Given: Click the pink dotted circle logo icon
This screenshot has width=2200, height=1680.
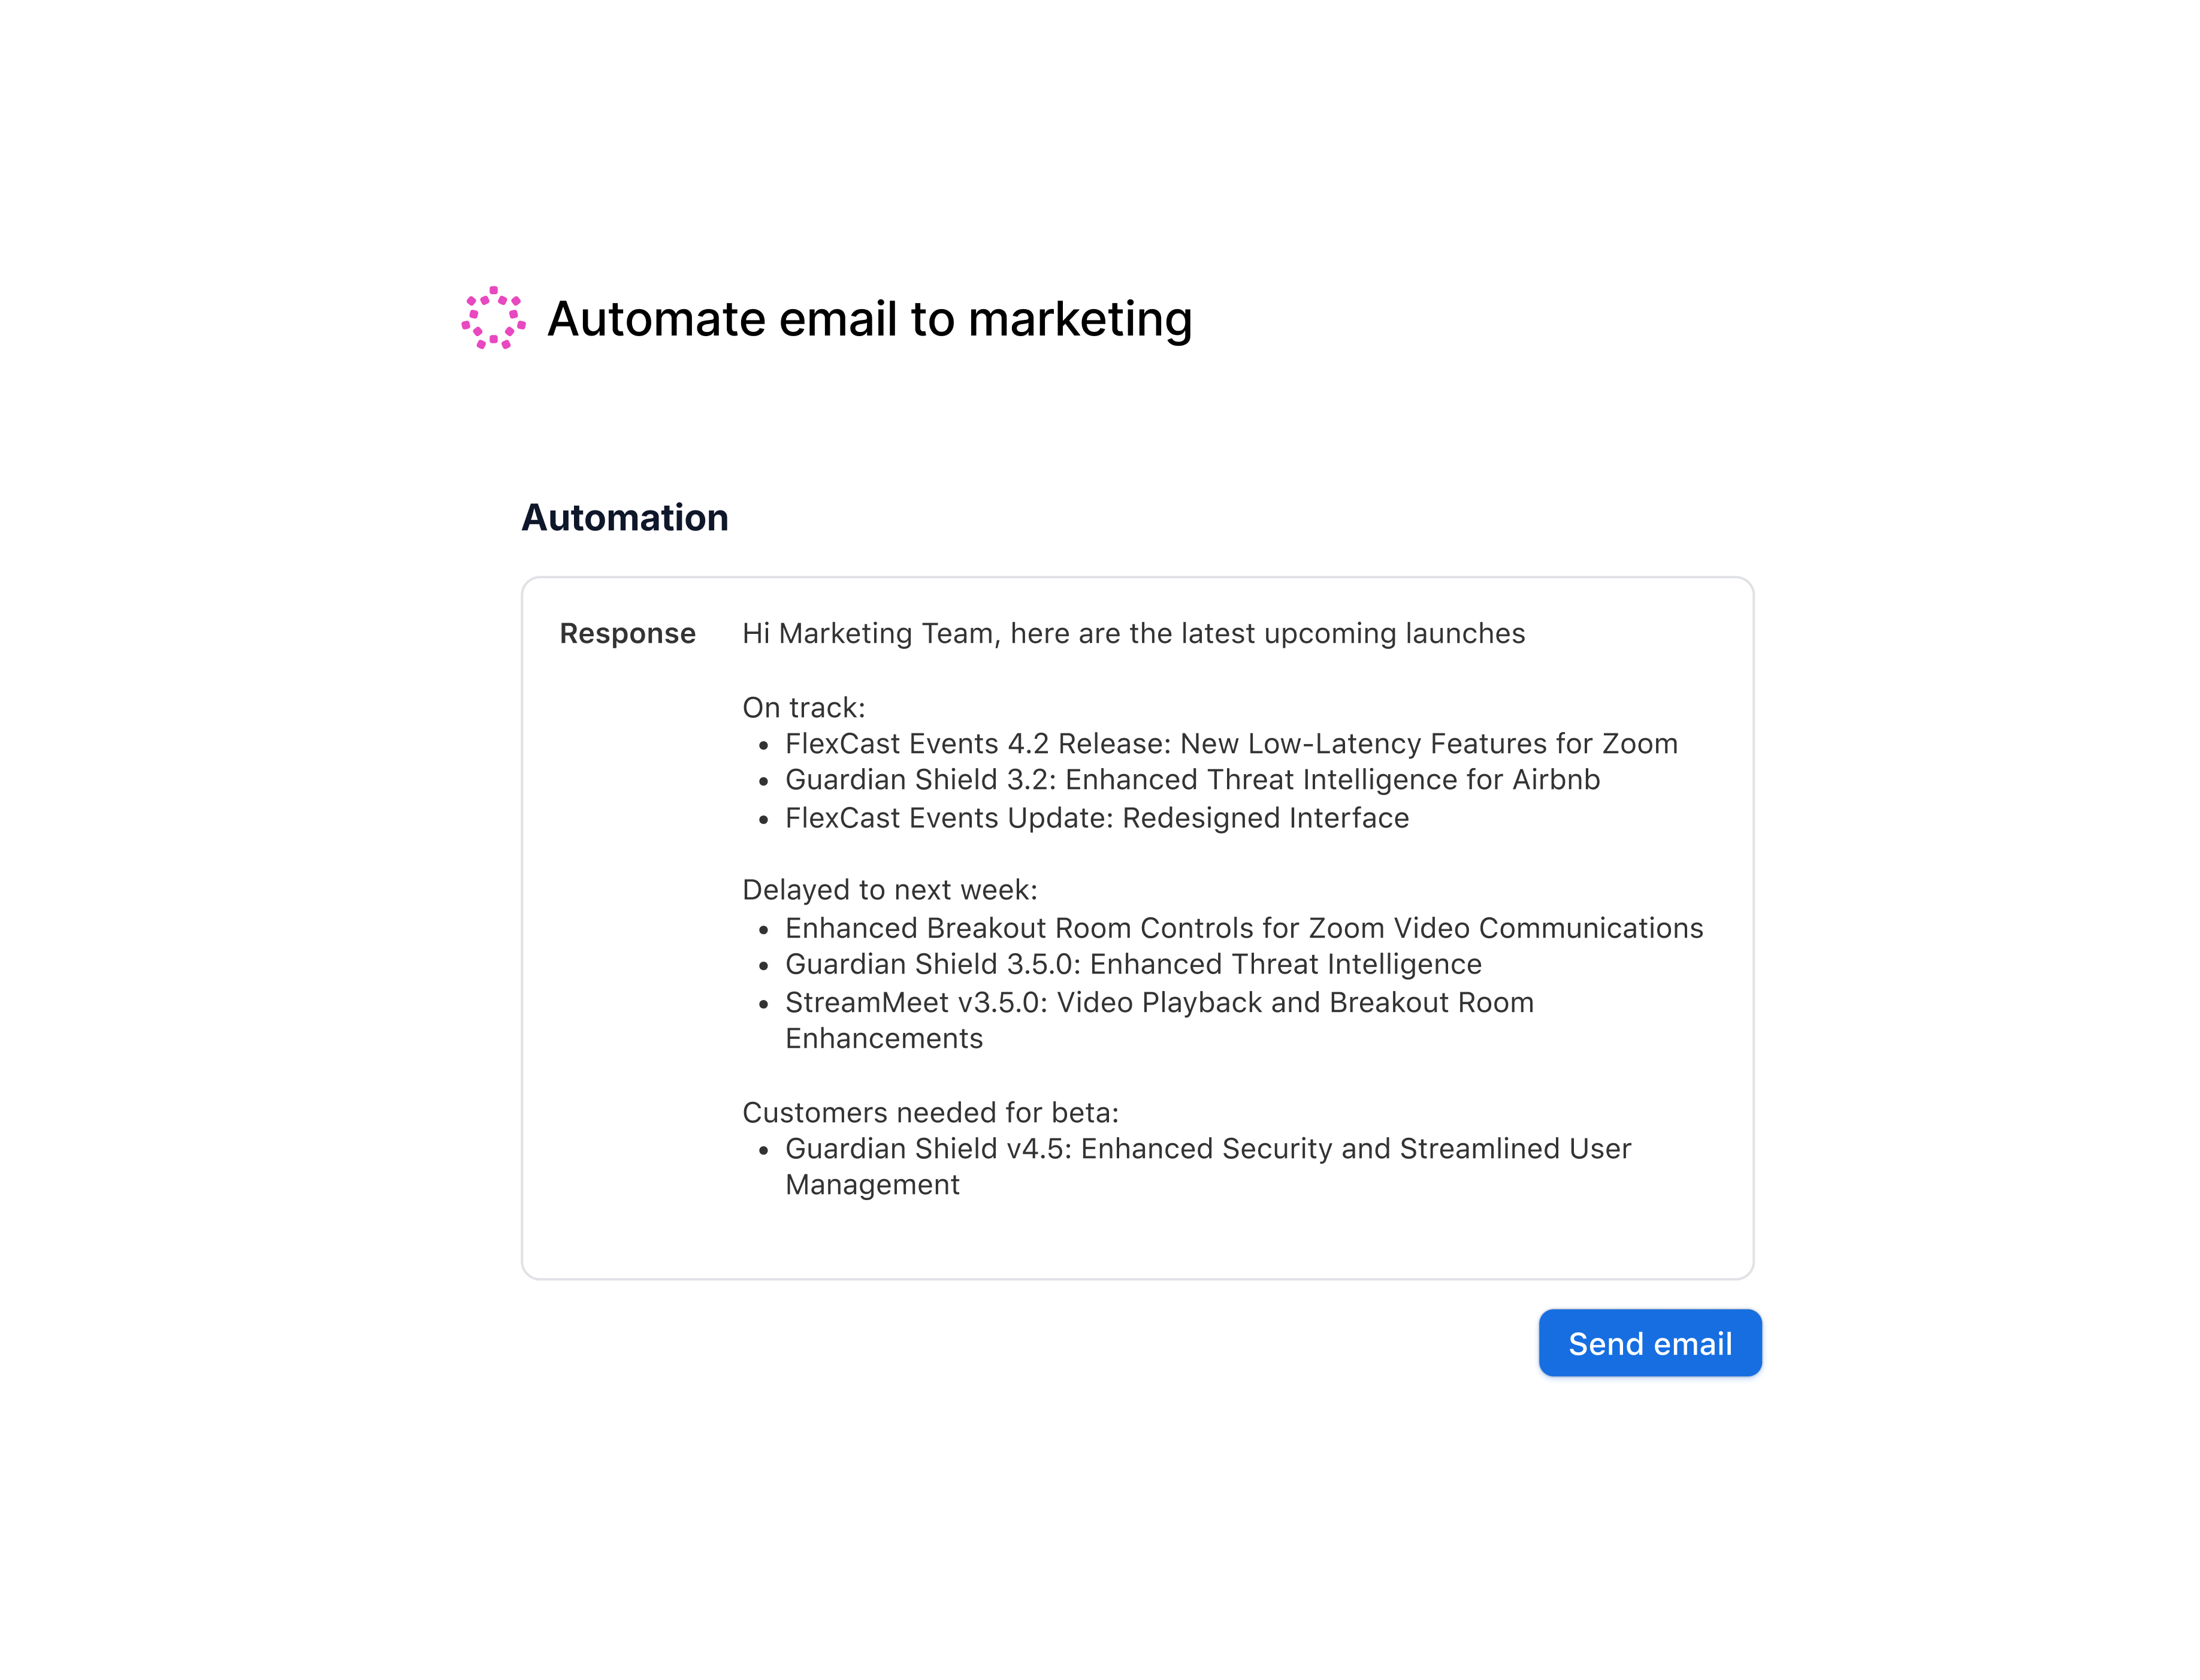Looking at the screenshot, I should click(493, 318).
